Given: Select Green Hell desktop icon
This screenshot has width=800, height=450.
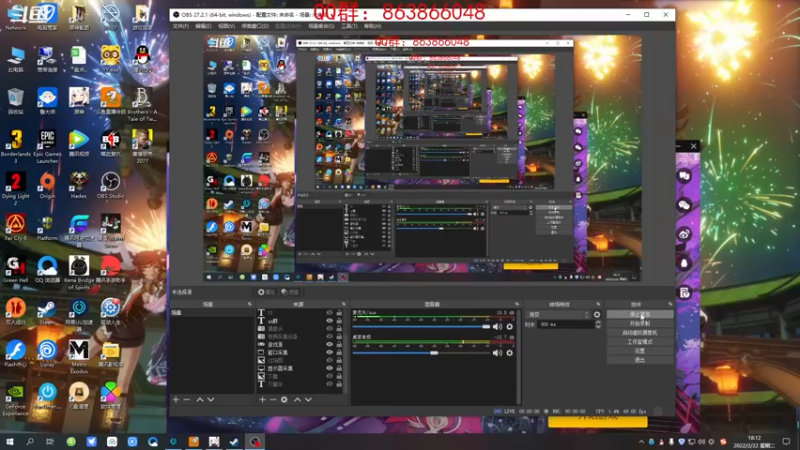Looking at the screenshot, I should pos(15,269).
